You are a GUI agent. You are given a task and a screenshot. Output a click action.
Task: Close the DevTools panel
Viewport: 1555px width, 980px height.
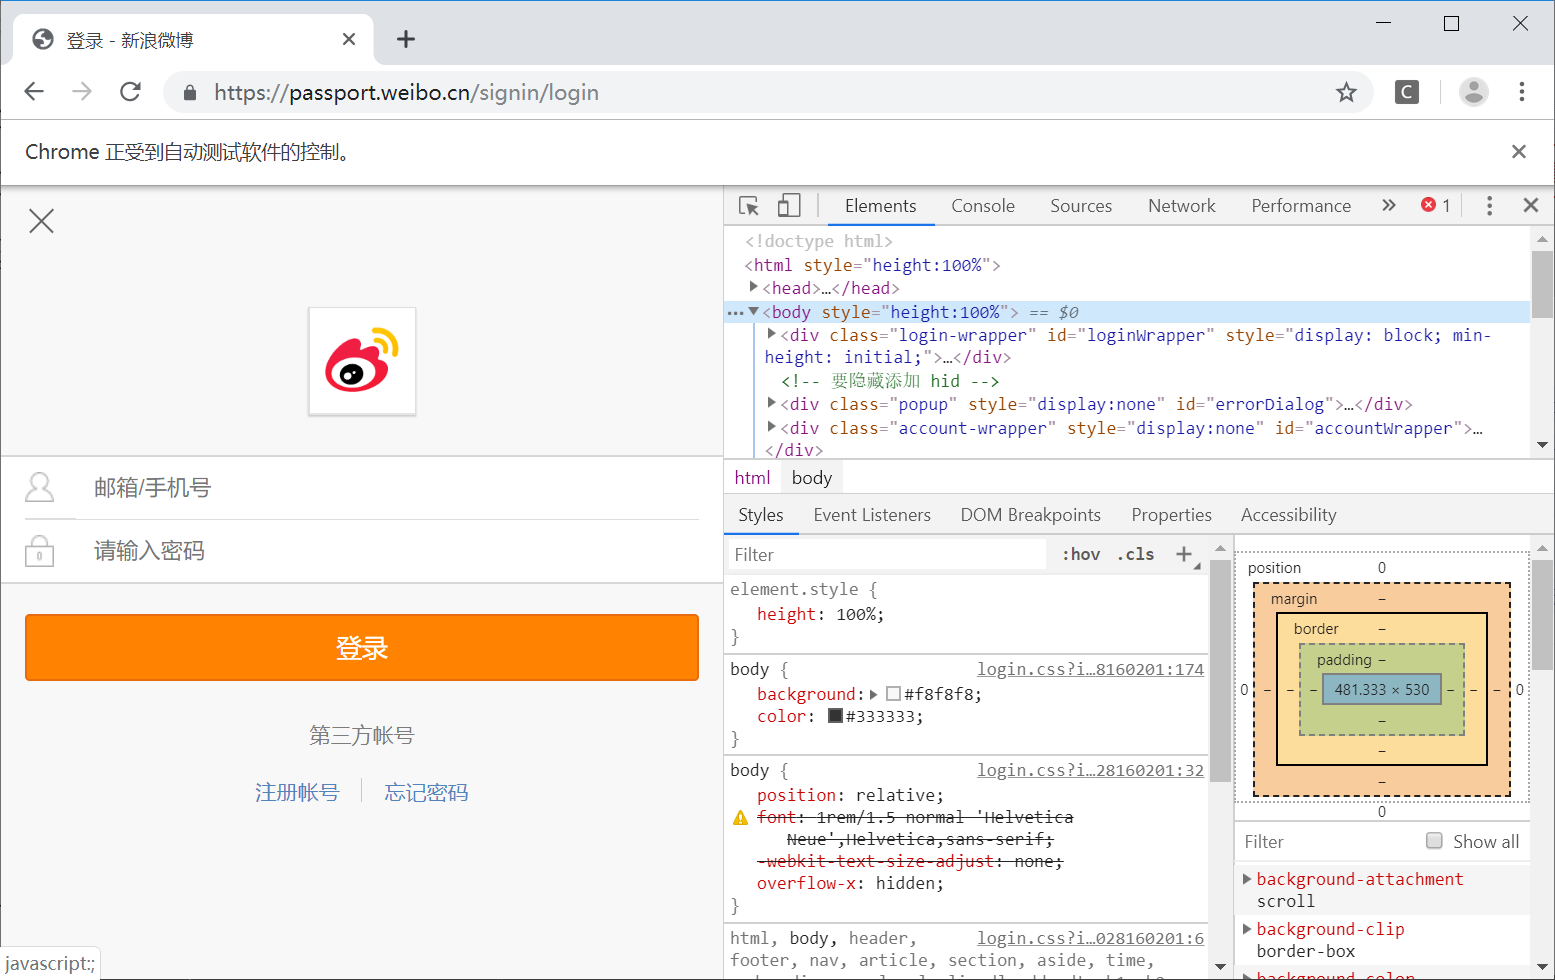(1530, 205)
